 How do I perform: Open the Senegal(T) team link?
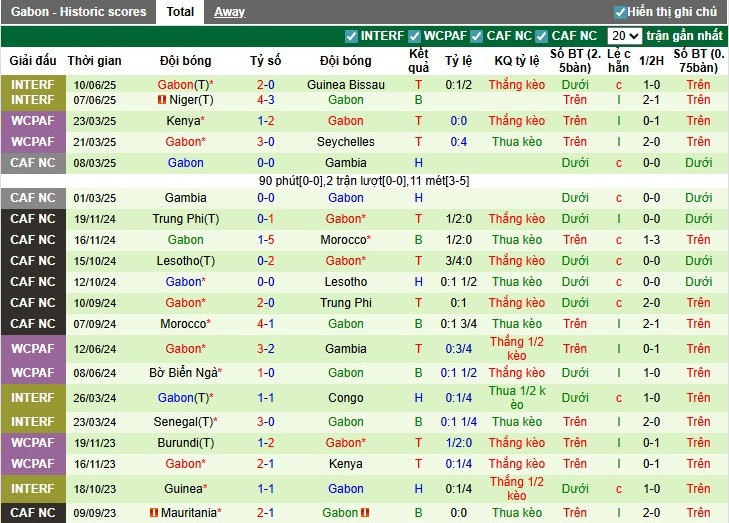186,422
